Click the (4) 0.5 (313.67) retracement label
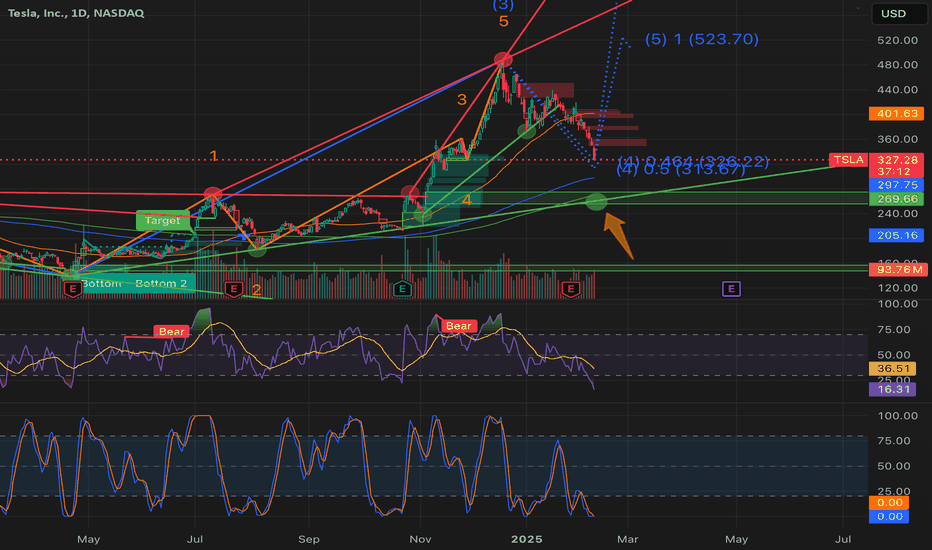The width and height of the screenshot is (932, 550). [680, 170]
